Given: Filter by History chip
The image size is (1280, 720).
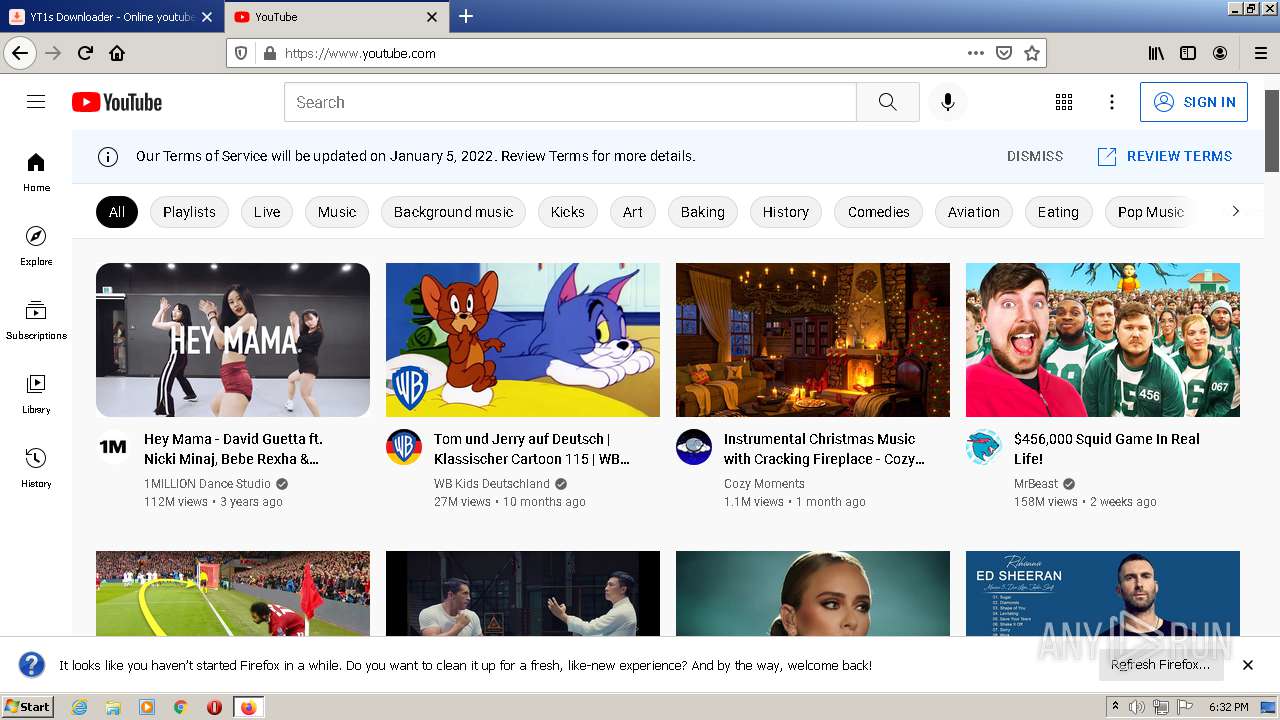Looking at the screenshot, I should coord(786,212).
